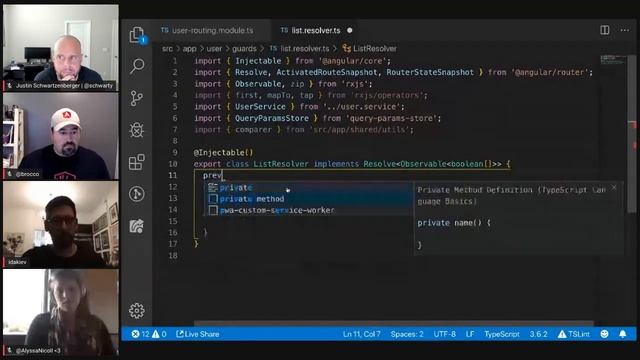Click 'ActivatedRouteSnapshot' in imports
This screenshot has height=360, width=640.
pos(327,72)
